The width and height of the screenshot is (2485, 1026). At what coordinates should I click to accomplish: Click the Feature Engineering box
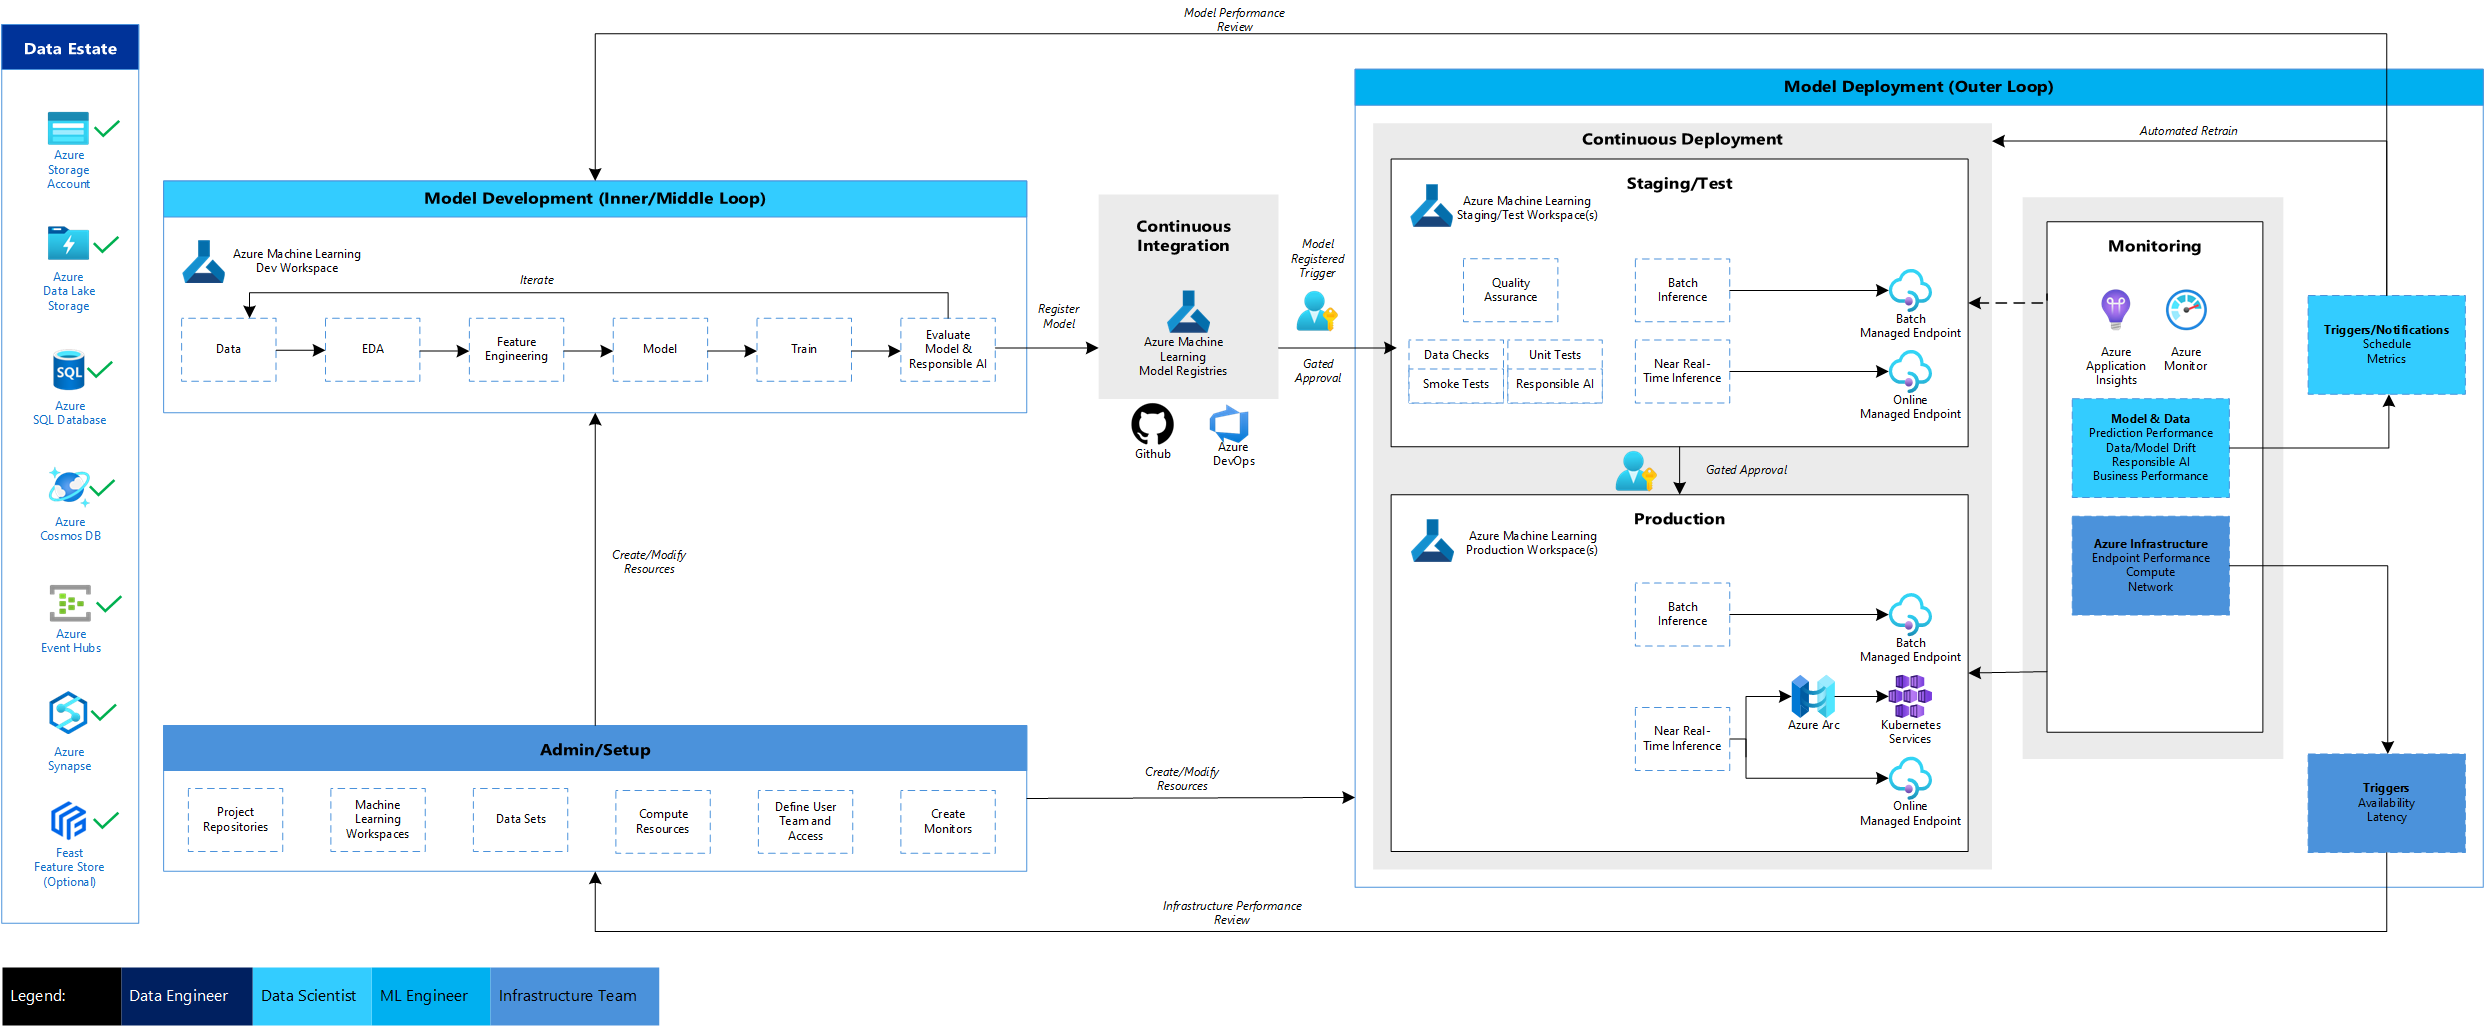pyautogui.click(x=516, y=349)
